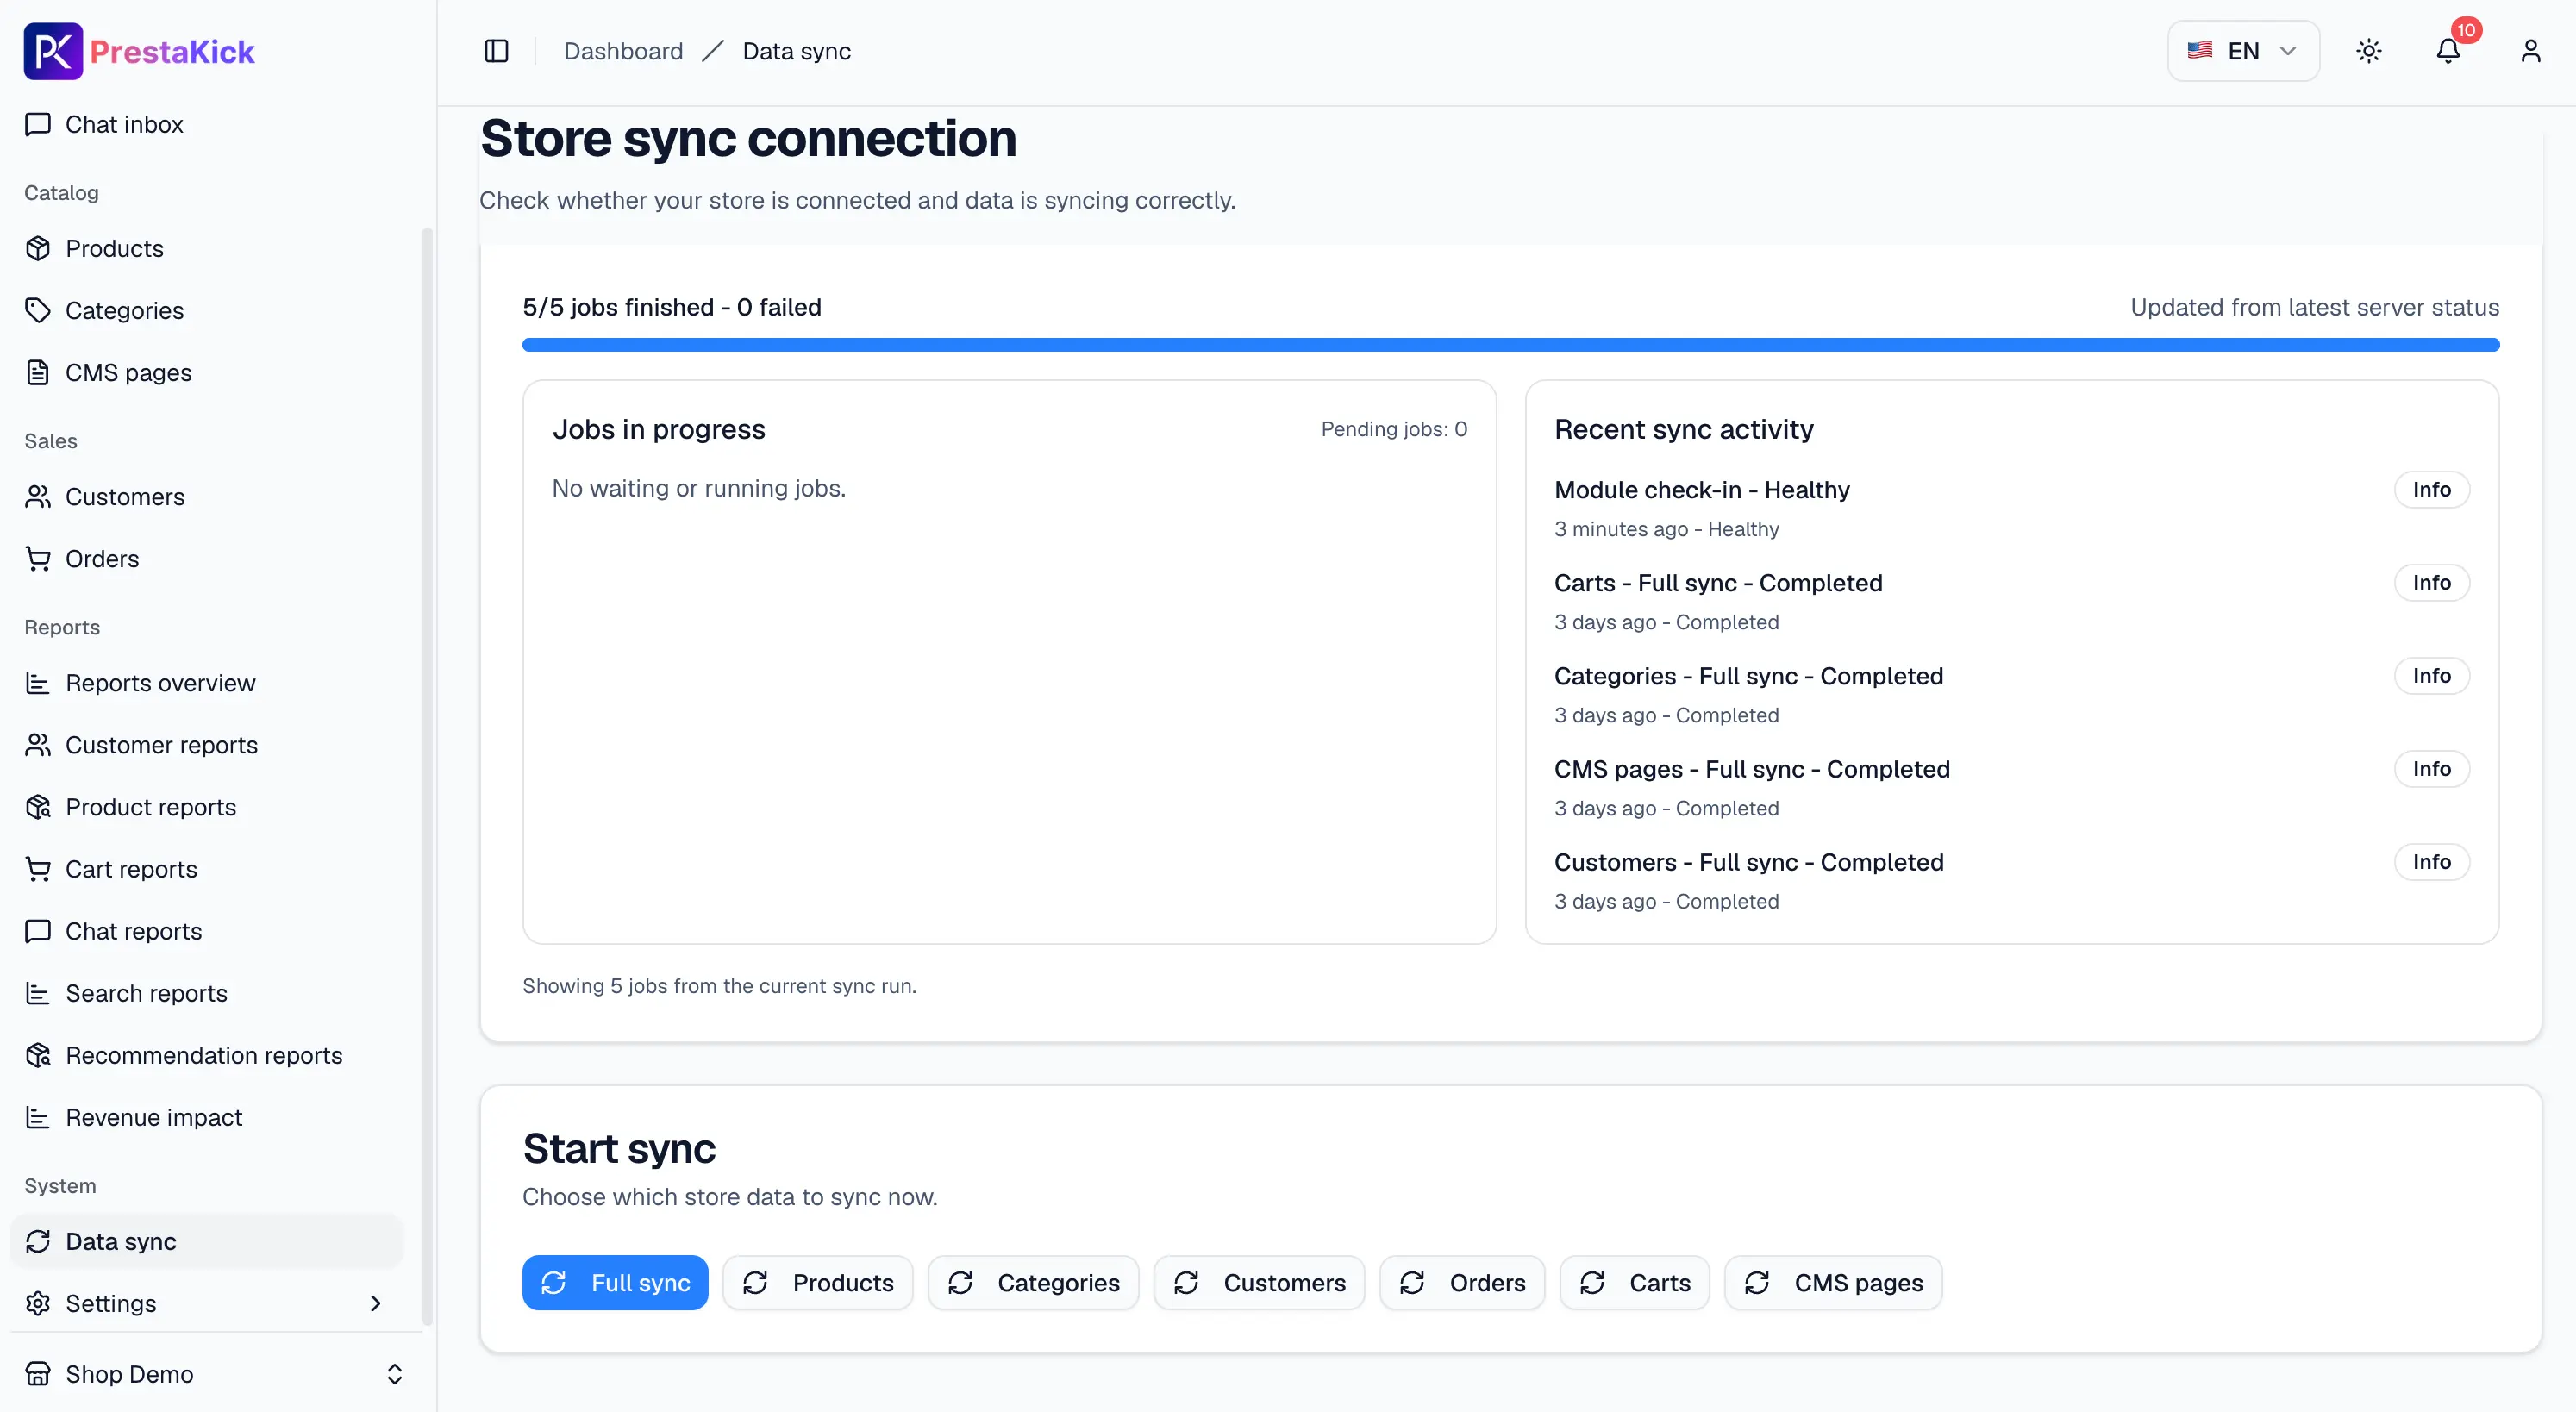
Task: Switch theme with the sun icon
Action: (2368, 51)
